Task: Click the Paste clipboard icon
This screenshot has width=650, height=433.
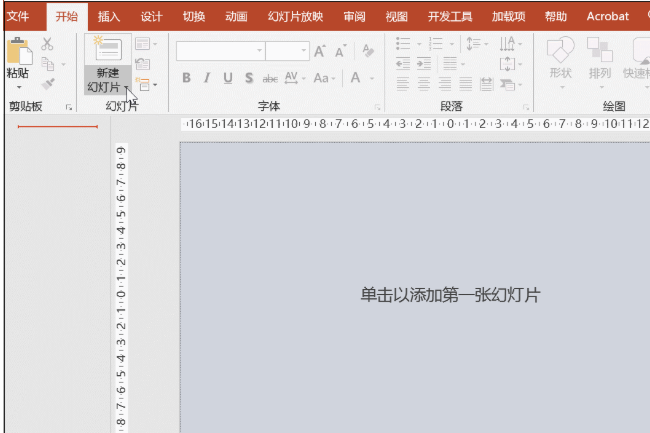Action: [19, 51]
